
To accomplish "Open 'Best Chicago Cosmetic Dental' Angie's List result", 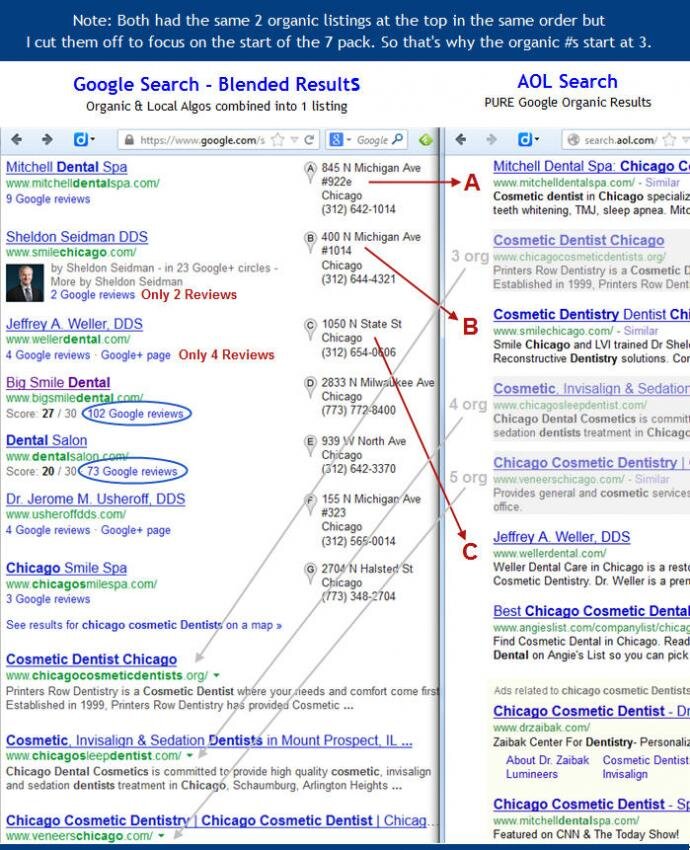I will [591, 611].
